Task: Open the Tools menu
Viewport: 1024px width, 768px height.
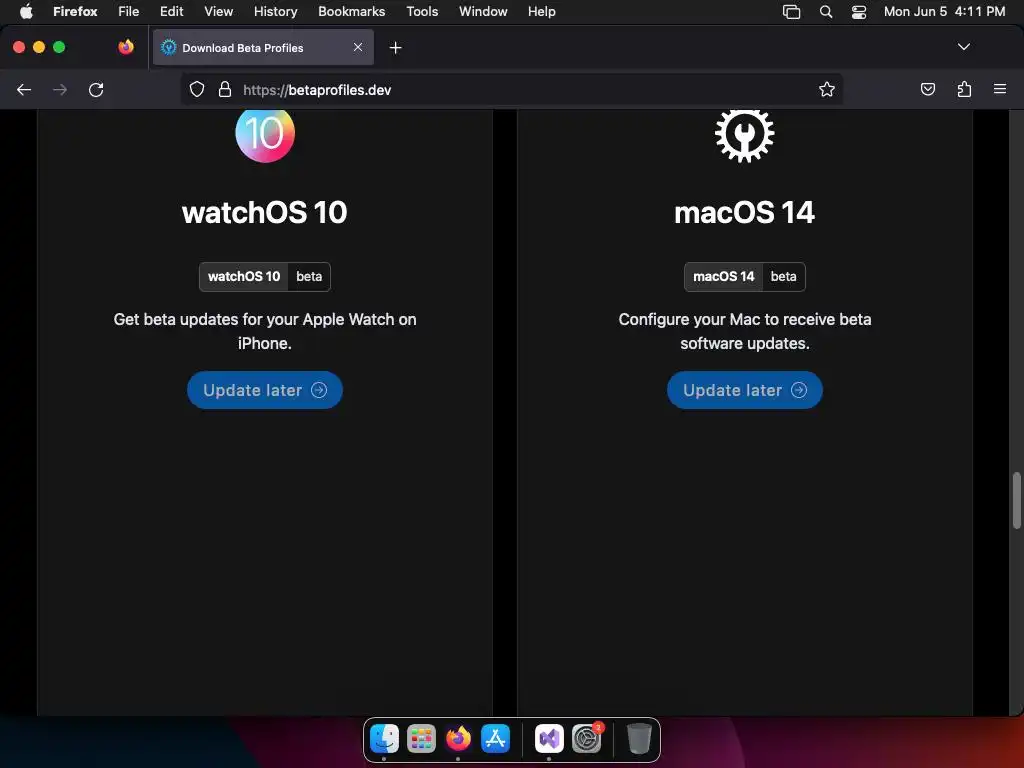Action: [x=422, y=11]
